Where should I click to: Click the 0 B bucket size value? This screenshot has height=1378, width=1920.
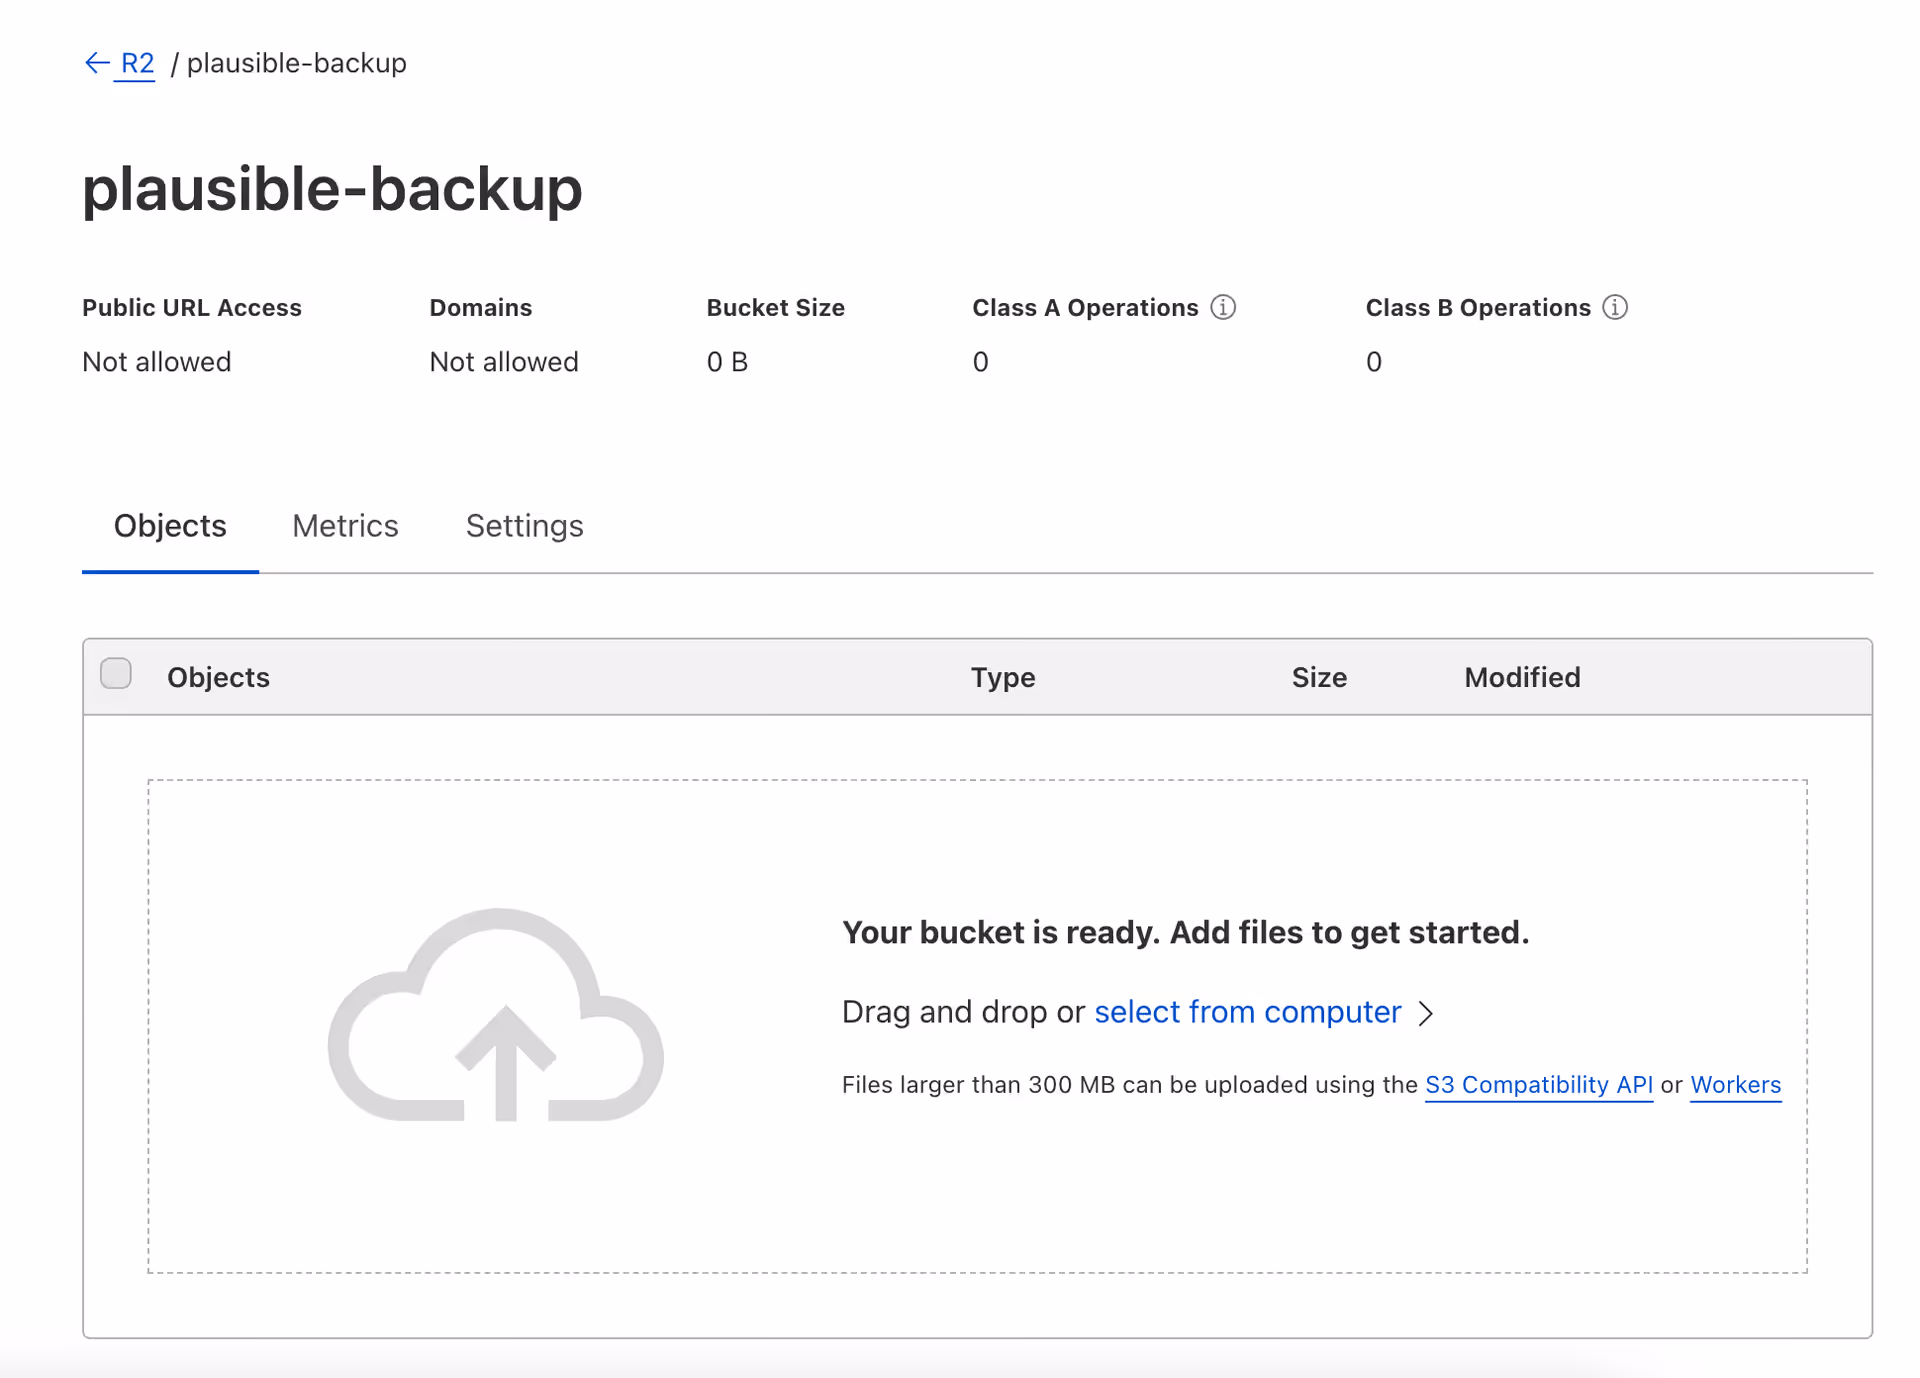coord(727,361)
